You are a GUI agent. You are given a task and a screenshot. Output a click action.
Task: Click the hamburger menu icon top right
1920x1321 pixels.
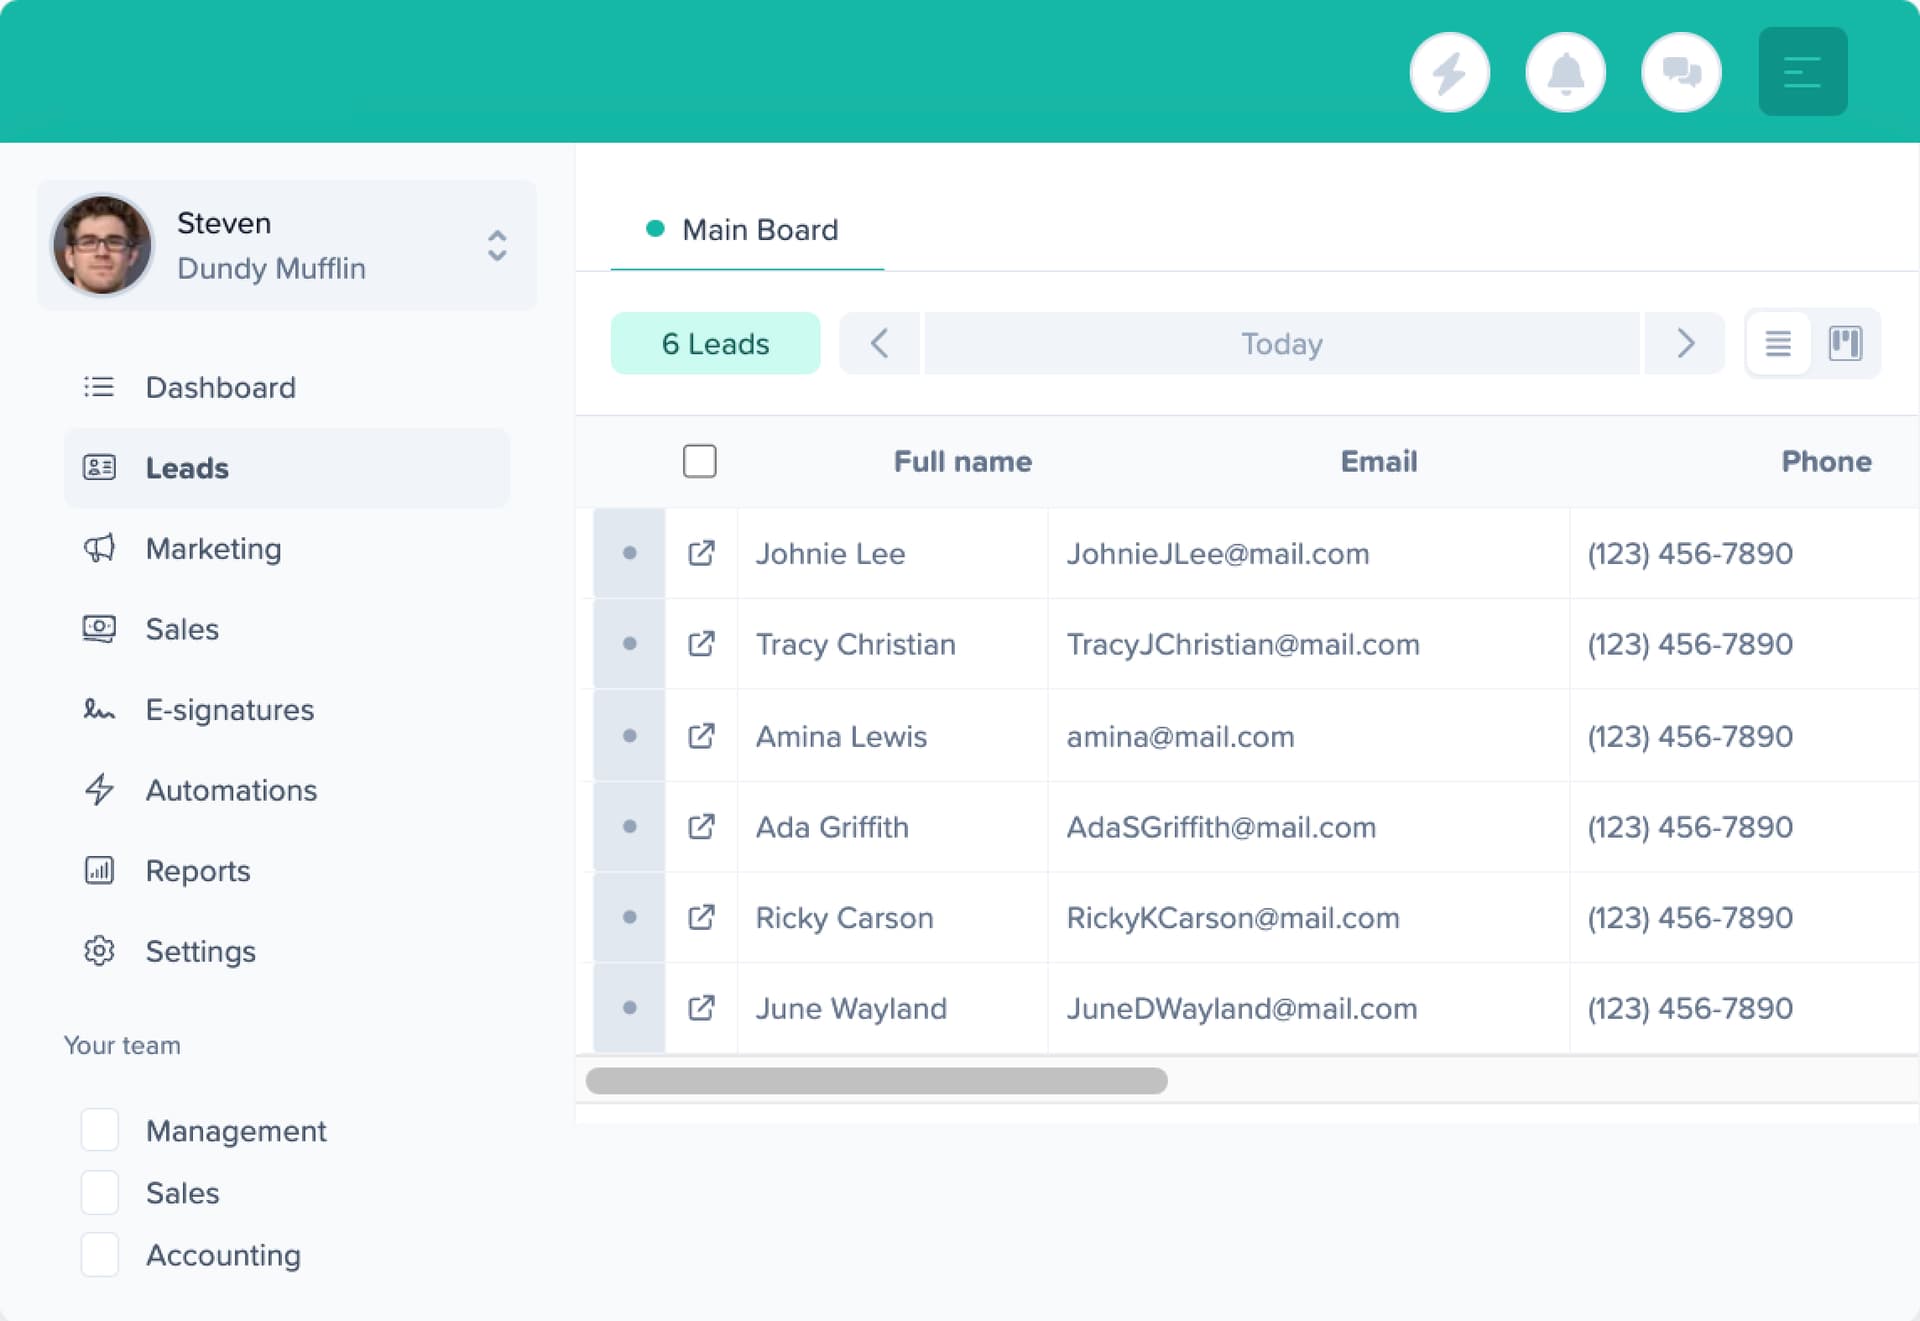tap(1802, 71)
